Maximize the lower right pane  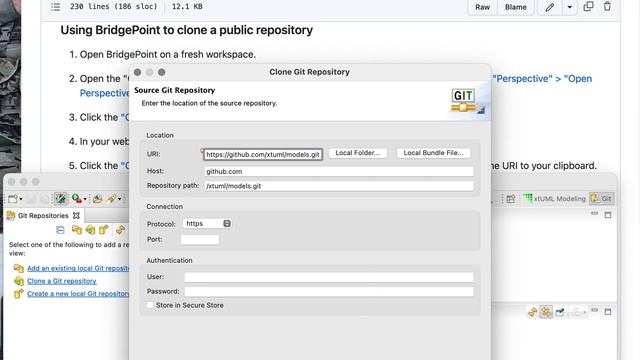(x=608, y=312)
